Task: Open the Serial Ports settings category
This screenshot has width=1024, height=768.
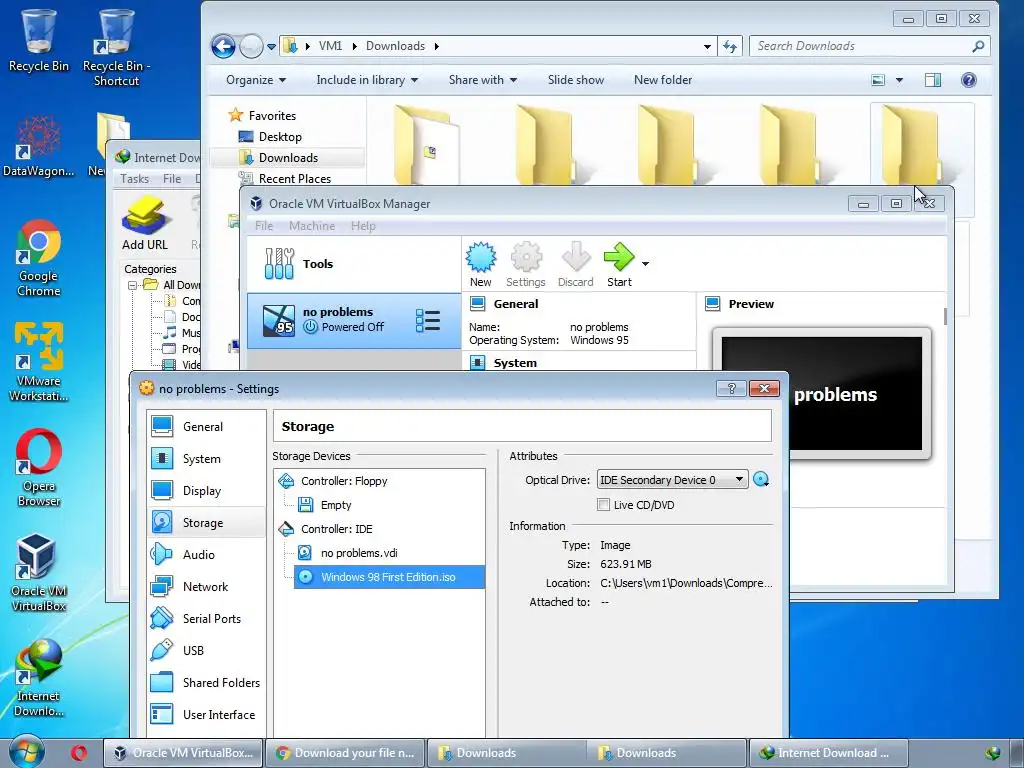Action: click(x=206, y=618)
